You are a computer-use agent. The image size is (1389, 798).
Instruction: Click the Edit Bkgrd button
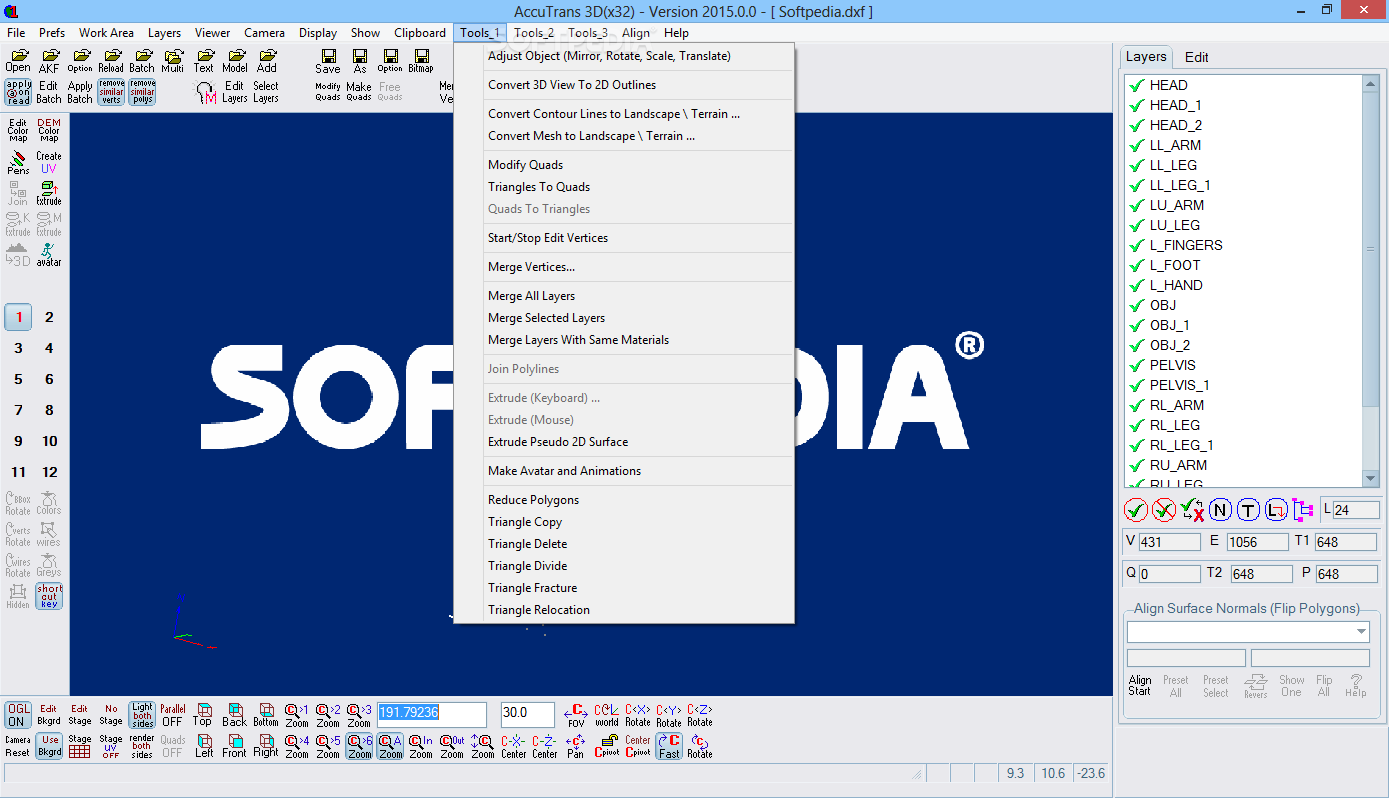tap(49, 714)
